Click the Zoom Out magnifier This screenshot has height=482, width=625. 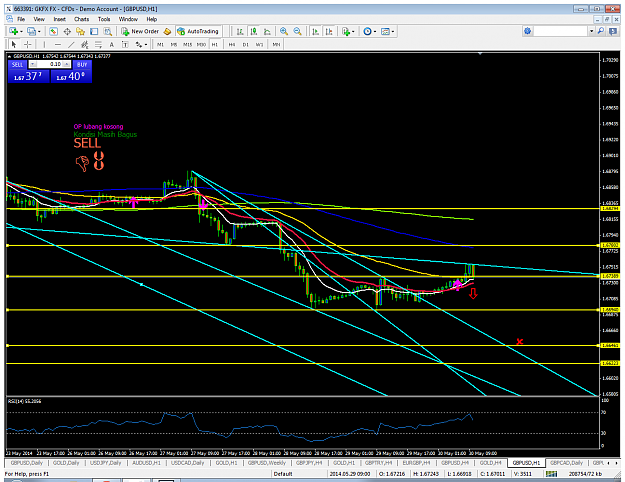(297, 31)
